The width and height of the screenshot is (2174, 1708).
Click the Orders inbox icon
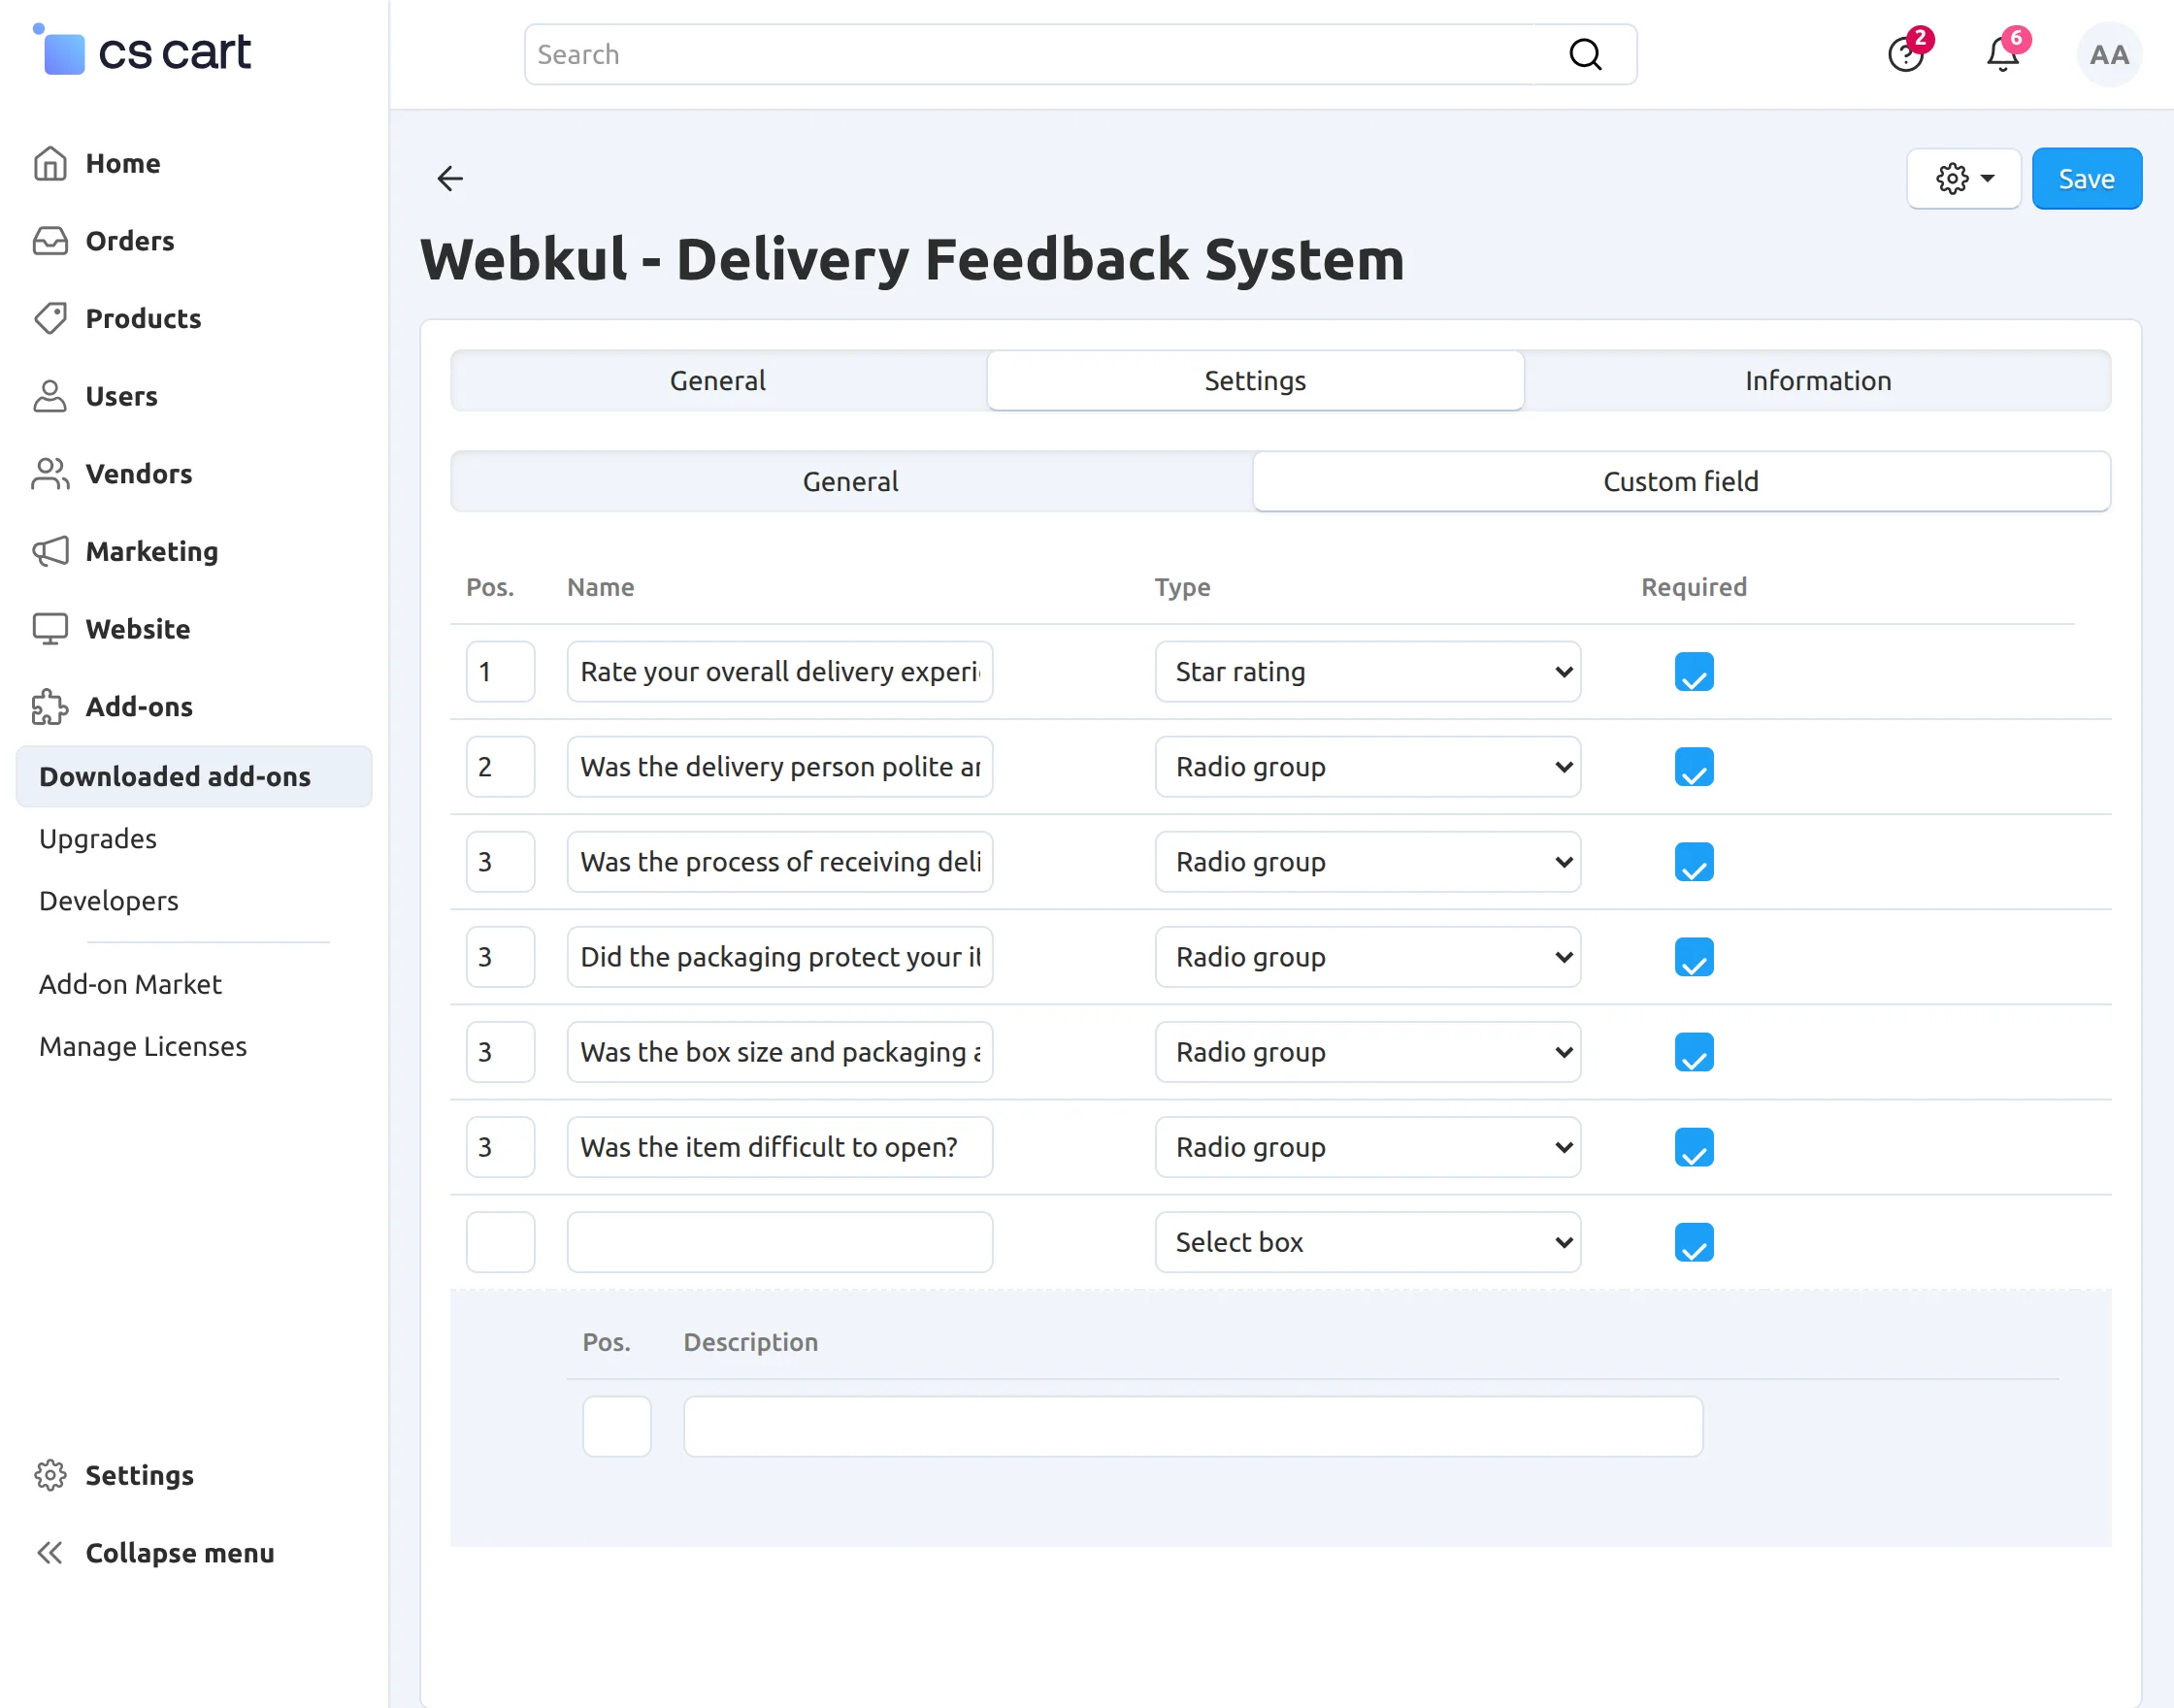tap(50, 241)
